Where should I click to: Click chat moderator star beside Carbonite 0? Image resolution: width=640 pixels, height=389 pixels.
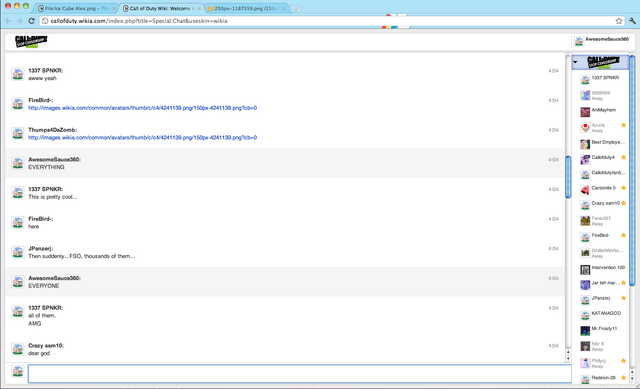(623, 188)
